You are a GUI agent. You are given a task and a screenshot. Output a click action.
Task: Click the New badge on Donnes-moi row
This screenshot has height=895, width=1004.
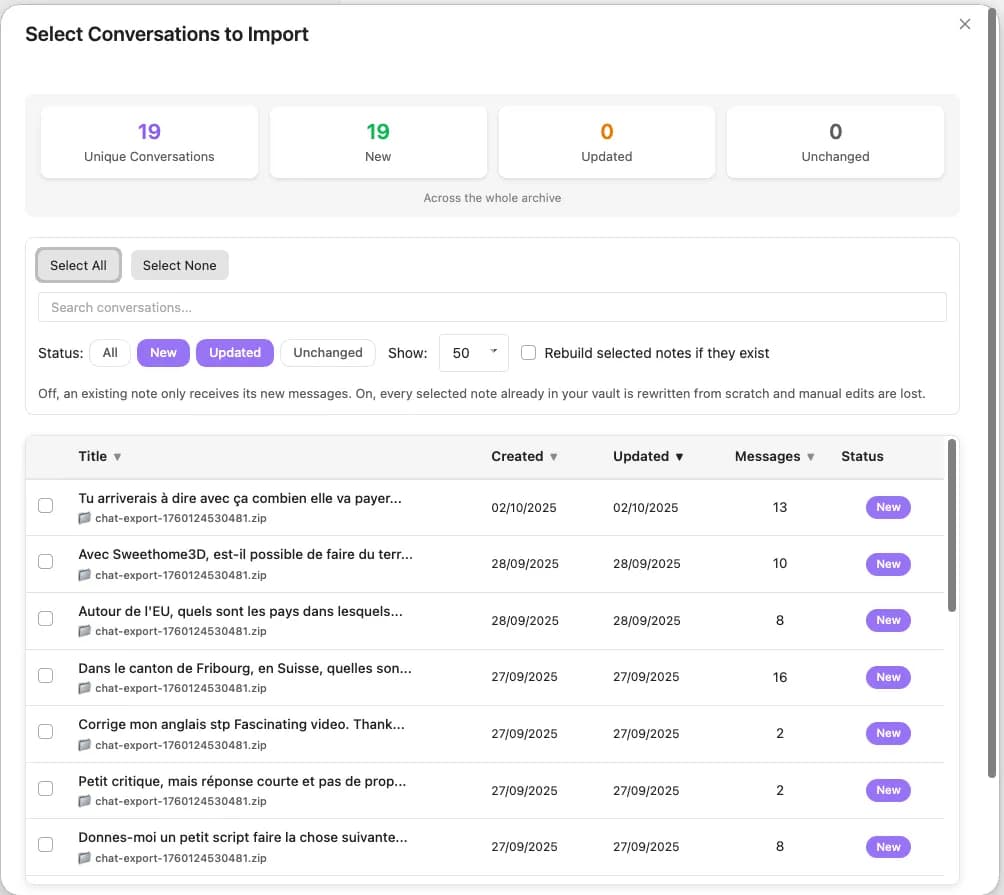(x=888, y=847)
